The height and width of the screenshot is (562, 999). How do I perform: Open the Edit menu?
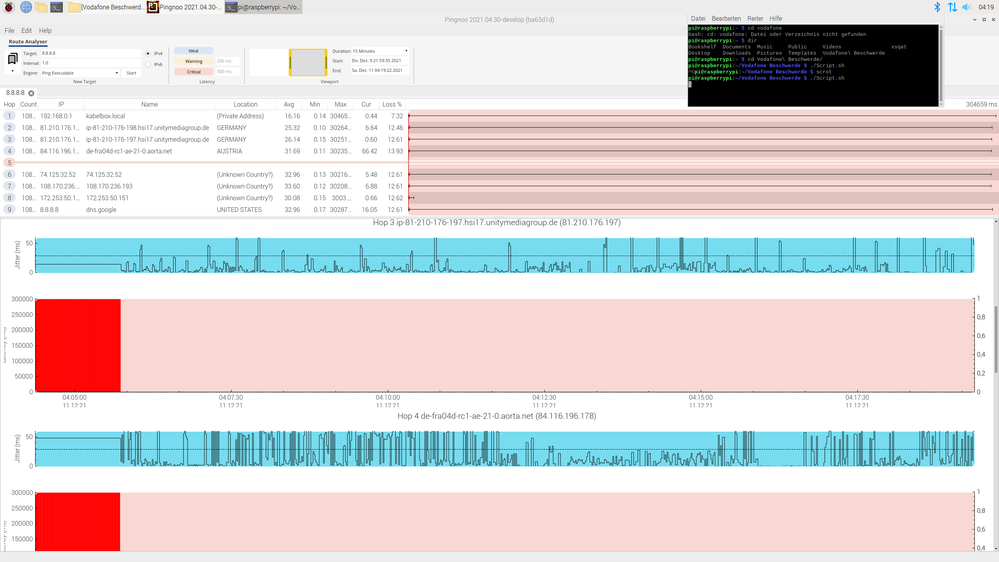26,31
